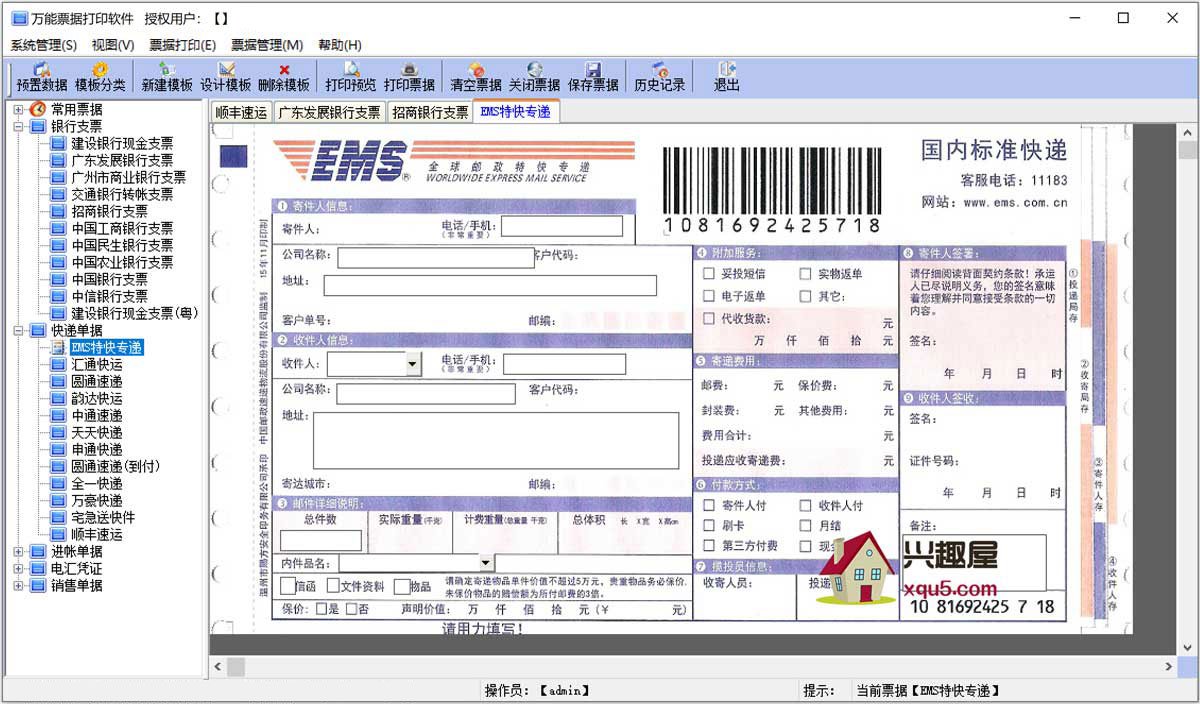Image resolution: width=1200 pixels, height=704 pixels.
Task: Select 建设银行现金支票 in the tree
Action: [122, 143]
